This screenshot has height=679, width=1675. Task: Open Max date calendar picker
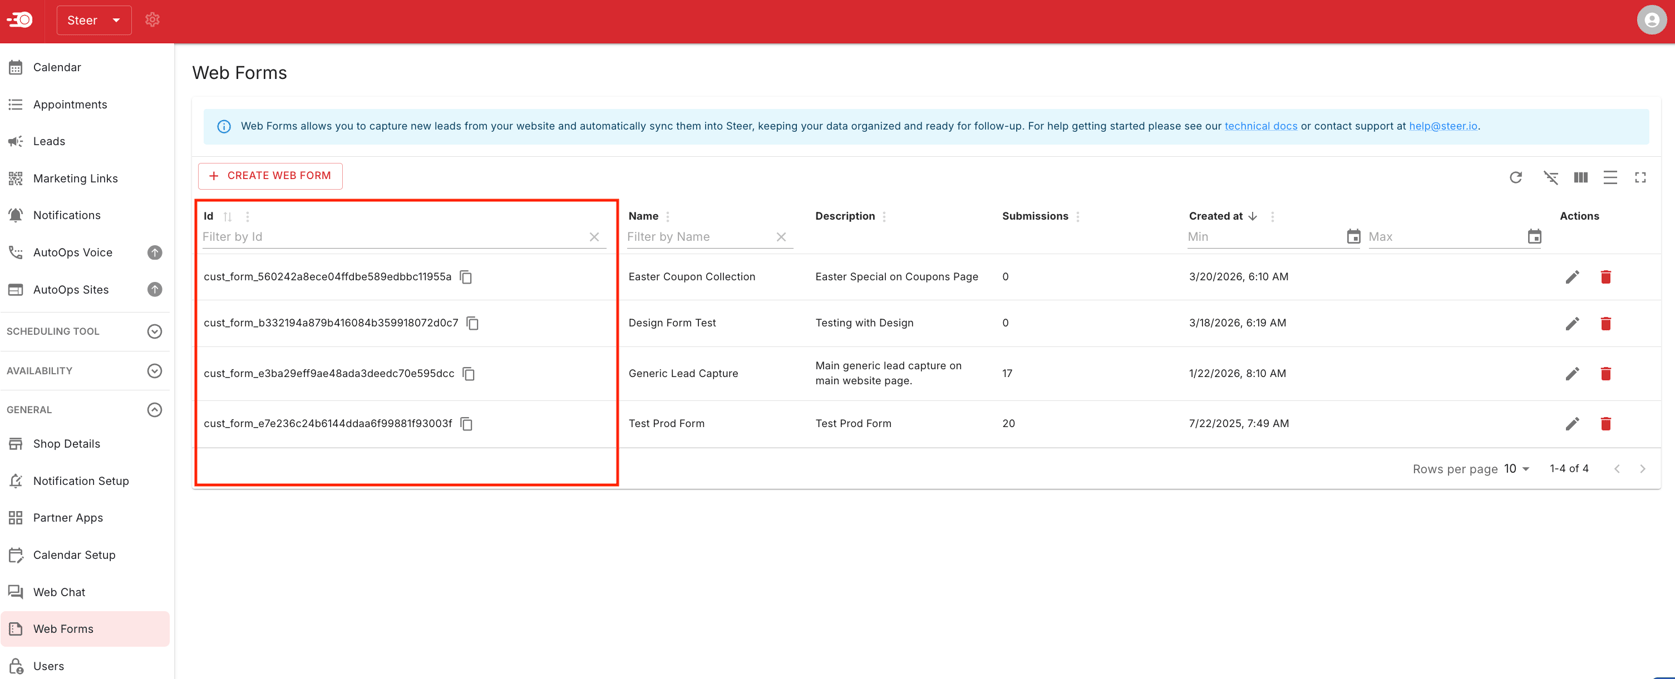coord(1534,237)
